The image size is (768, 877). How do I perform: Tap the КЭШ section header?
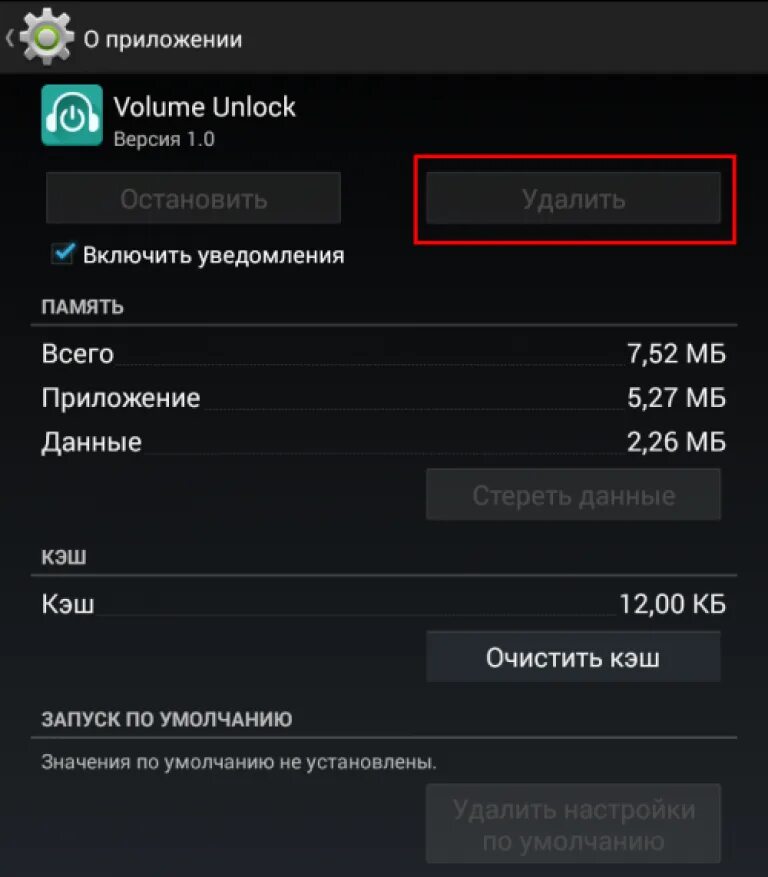coord(64,557)
